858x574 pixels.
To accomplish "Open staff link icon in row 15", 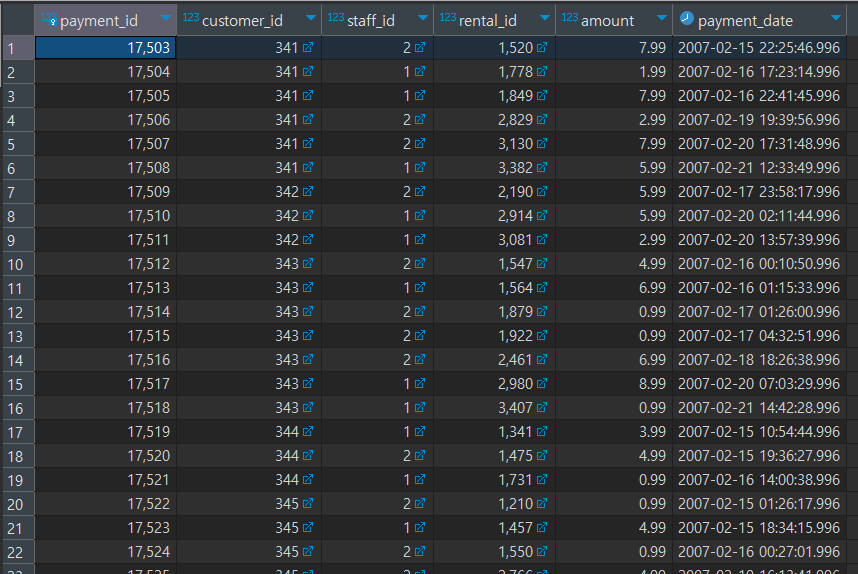I will point(420,384).
